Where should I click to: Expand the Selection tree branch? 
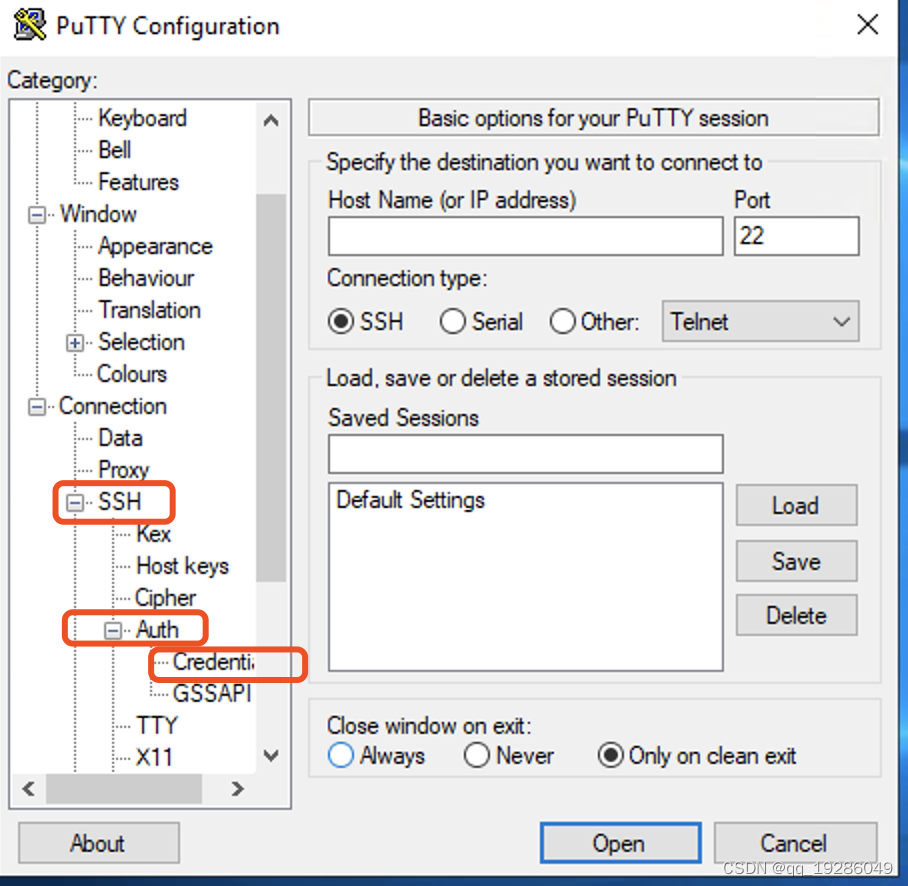pyautogui.click(x=75, y=342)
